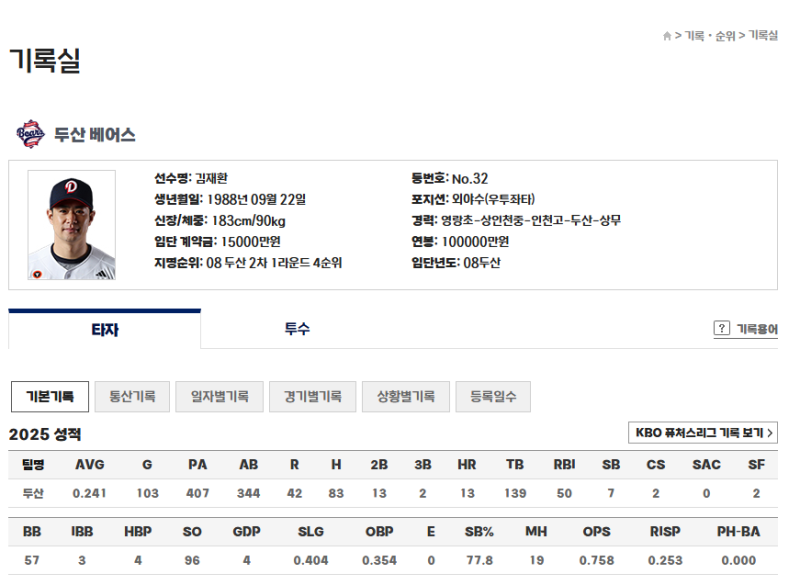The image size is (800, 585).
Task: Click the player photo of 김재환
Action: (71, 225)
